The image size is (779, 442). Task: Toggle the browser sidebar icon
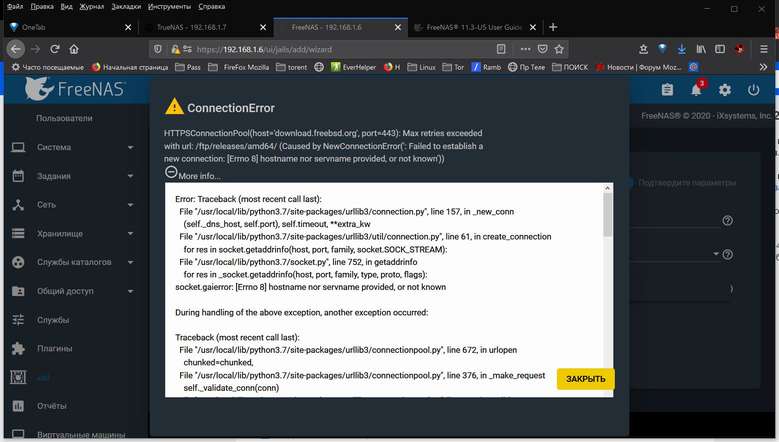click(x=720, y=49)
